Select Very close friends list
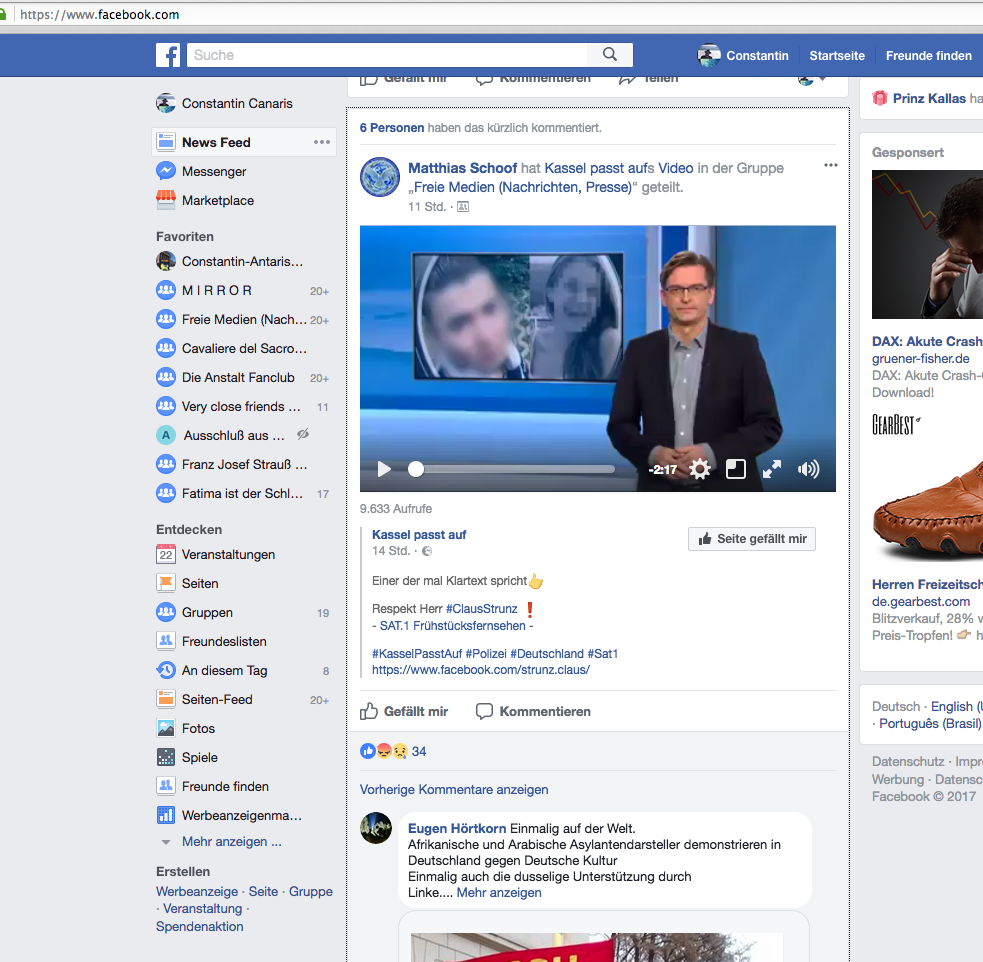 point(243,406)
